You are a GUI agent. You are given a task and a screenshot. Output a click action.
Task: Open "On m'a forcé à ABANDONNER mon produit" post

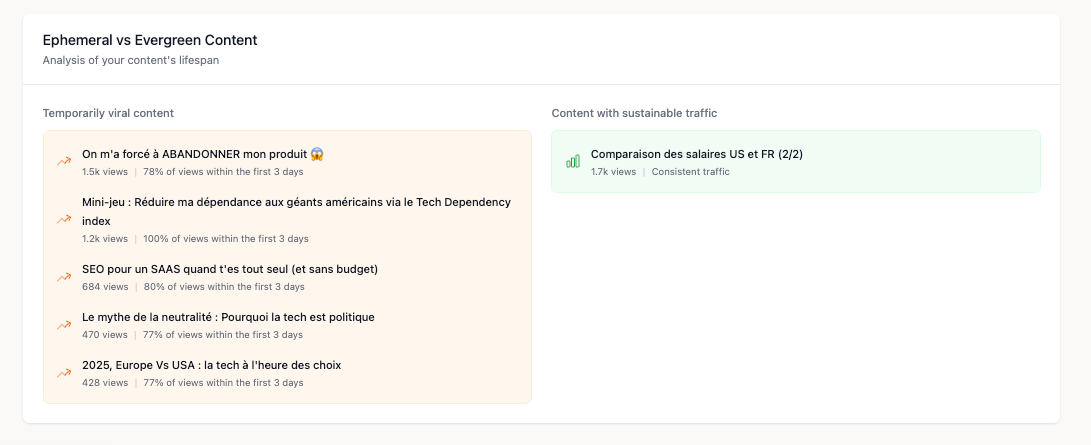point(203,154)
